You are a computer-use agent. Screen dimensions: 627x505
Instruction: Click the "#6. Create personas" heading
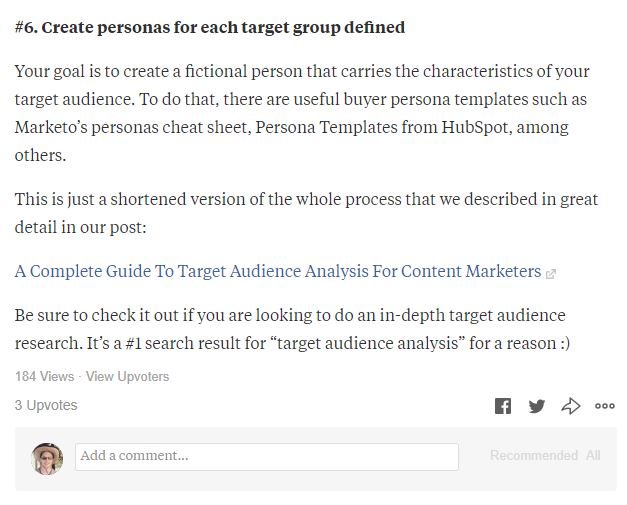pos(210,27)
